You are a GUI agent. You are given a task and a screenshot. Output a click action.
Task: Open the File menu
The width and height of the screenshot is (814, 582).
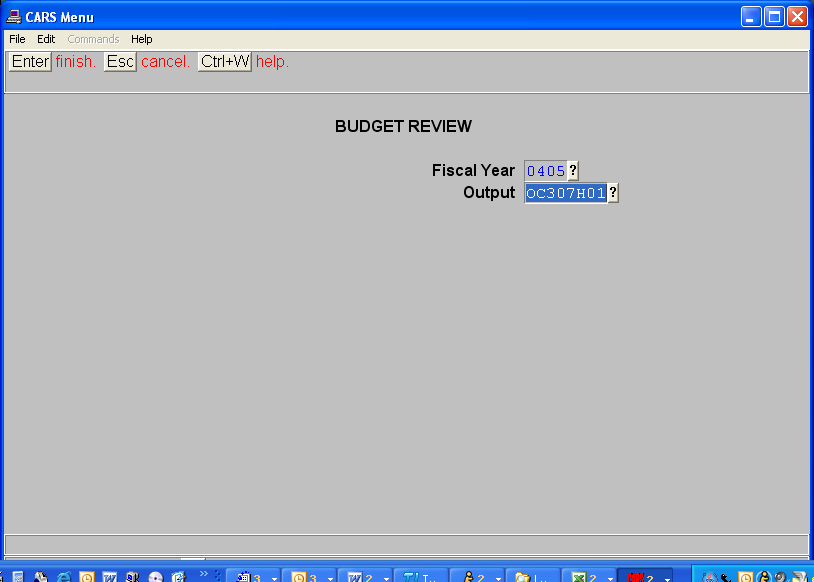[17, 39]
